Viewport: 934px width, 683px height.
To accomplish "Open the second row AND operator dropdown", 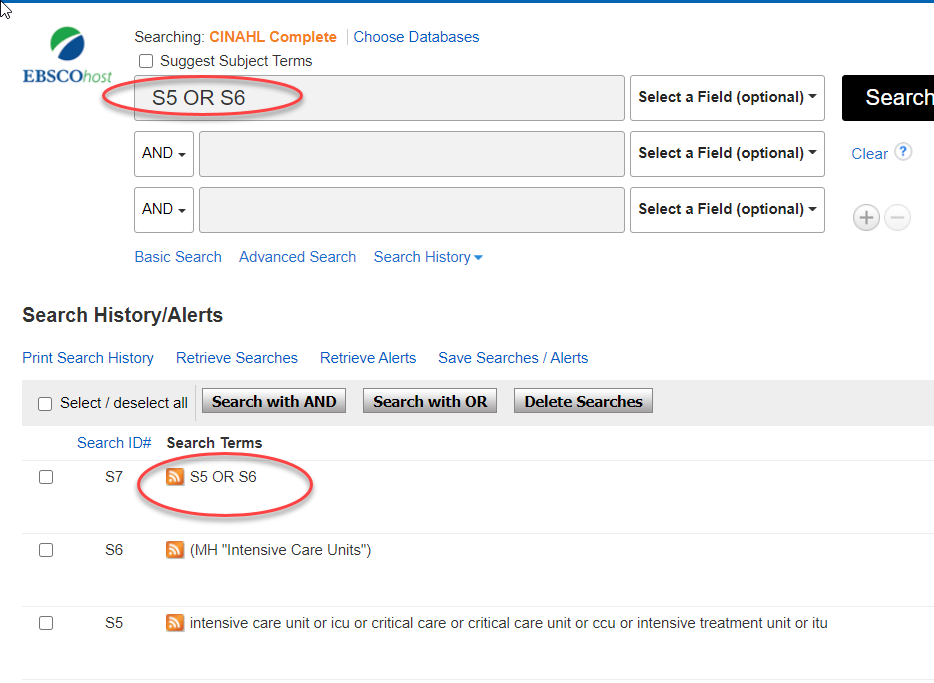I will click(x=164, y=154).
